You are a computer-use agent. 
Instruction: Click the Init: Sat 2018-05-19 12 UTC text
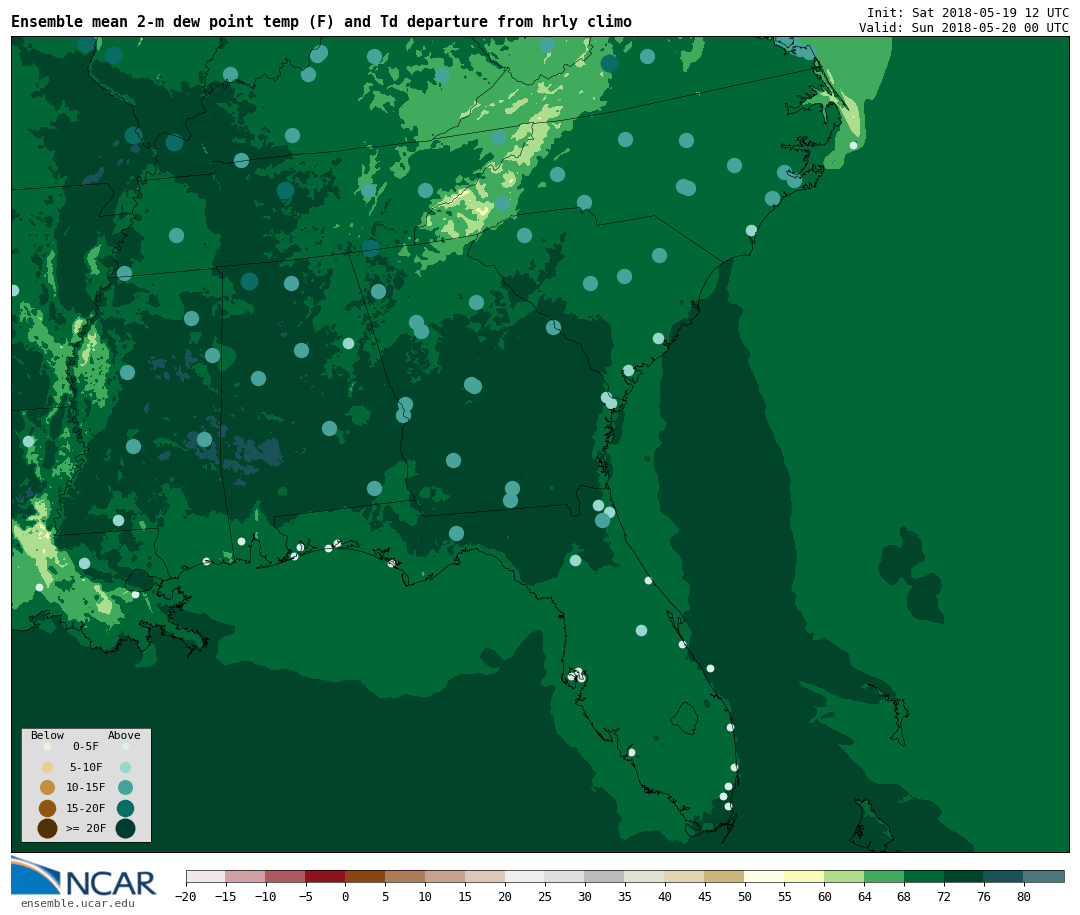(x=968, y=12)
